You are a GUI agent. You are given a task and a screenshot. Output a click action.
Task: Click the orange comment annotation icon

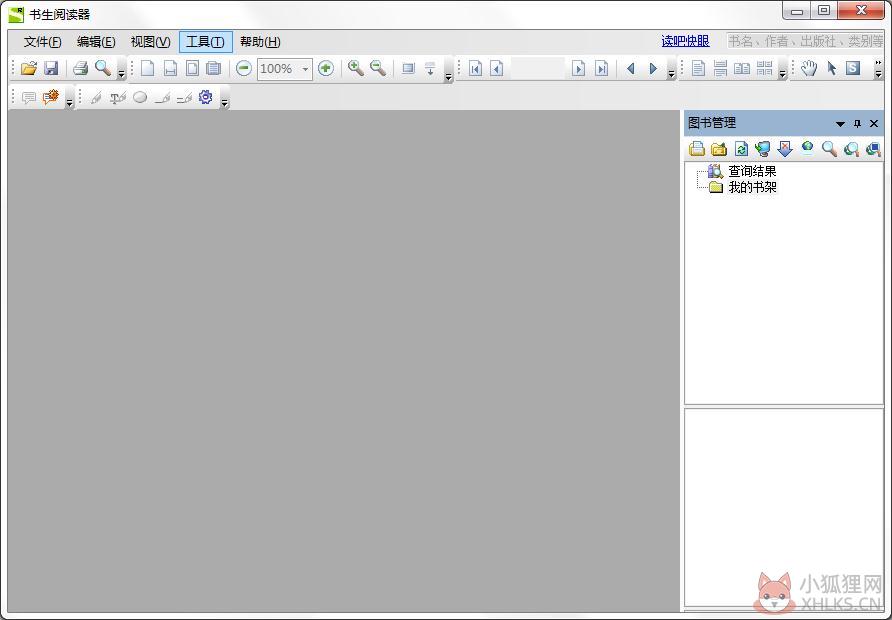[x=51, y=97]
